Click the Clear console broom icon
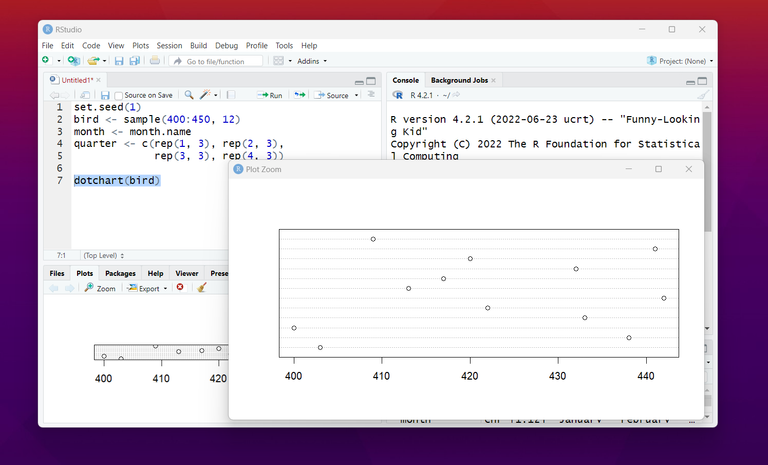768x465 pixels. pyautogui.click(x=702, y=95)
